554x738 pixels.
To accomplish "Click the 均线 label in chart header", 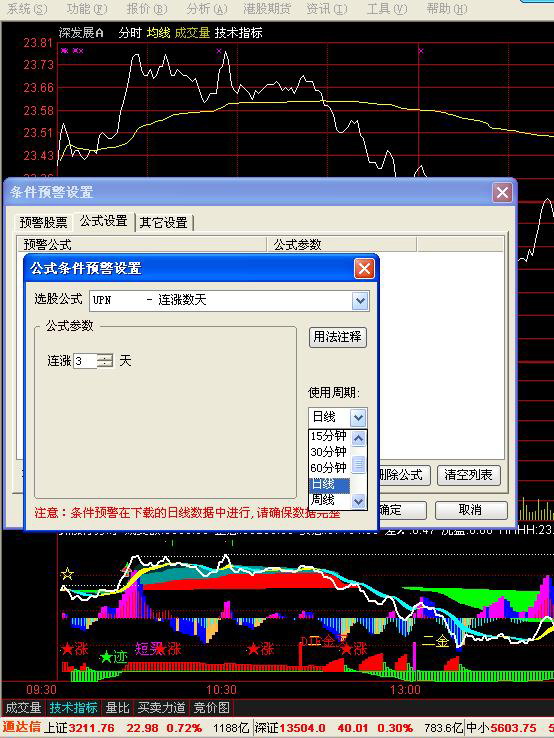I will [x=158, y=33].
